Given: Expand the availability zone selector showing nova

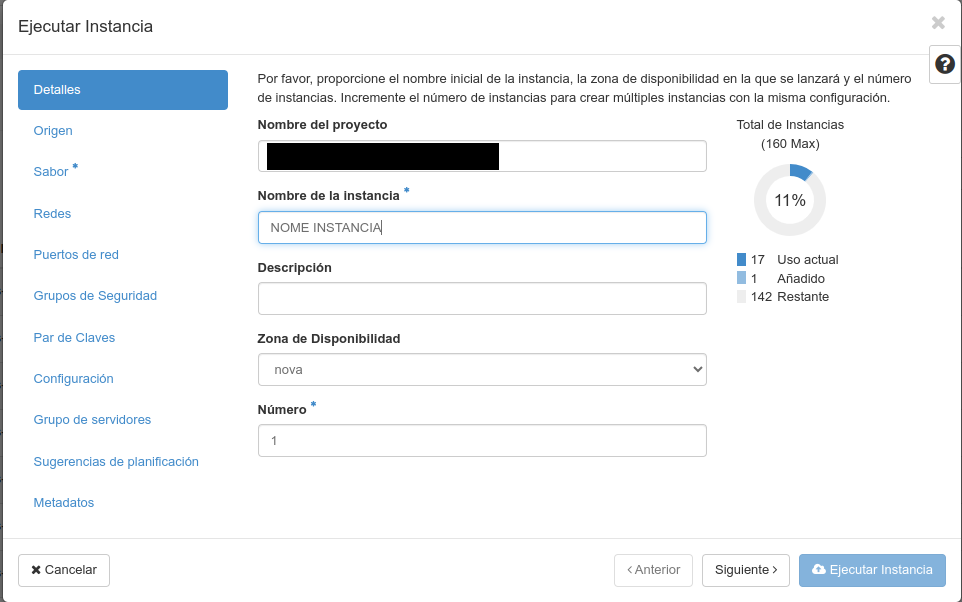Looking at the screenshot, I should click(x=697, y=369).
